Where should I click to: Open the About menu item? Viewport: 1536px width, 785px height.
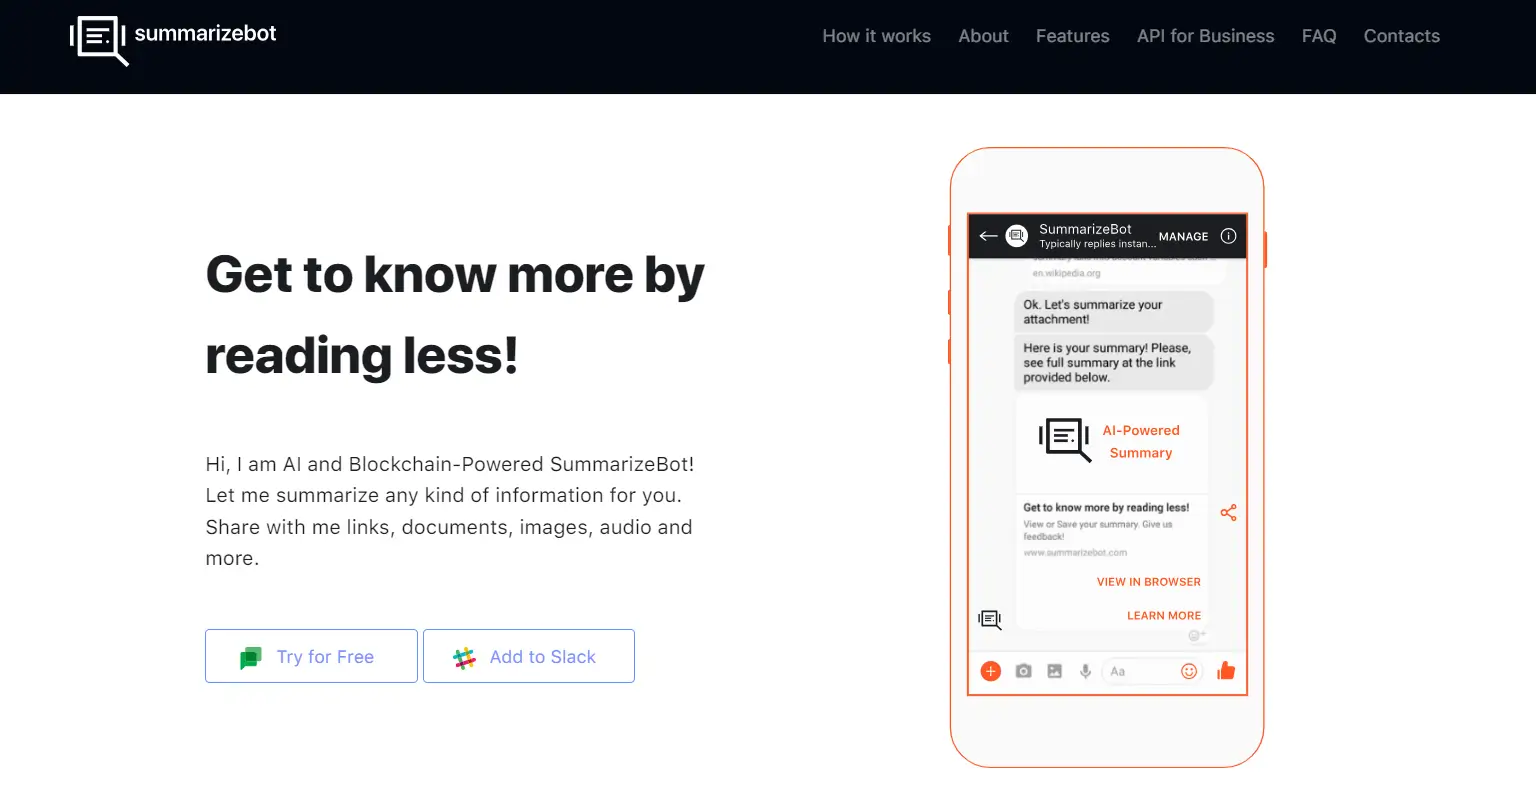tap(983, 36)
